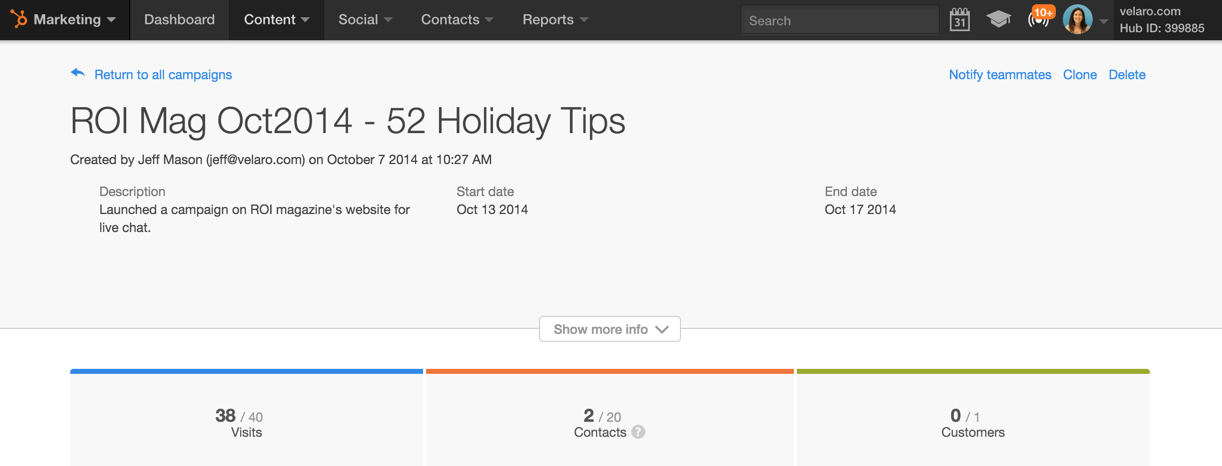Viewport: 1222px width, 466px height.
Task: Open notifications icon with 10+ badge
Action: 1039,18
